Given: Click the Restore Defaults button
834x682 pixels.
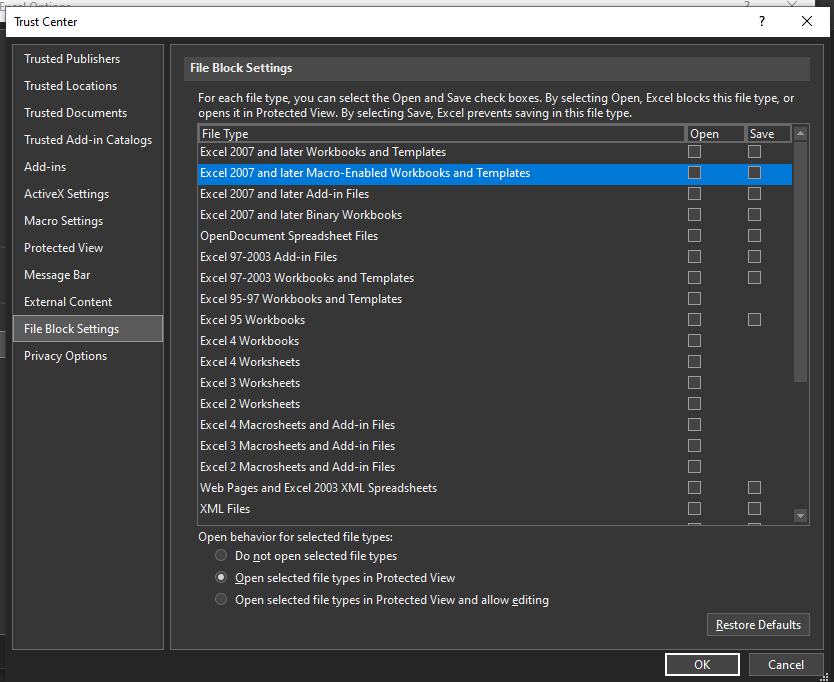Looking at the screenshot, I should click(758, 625).
